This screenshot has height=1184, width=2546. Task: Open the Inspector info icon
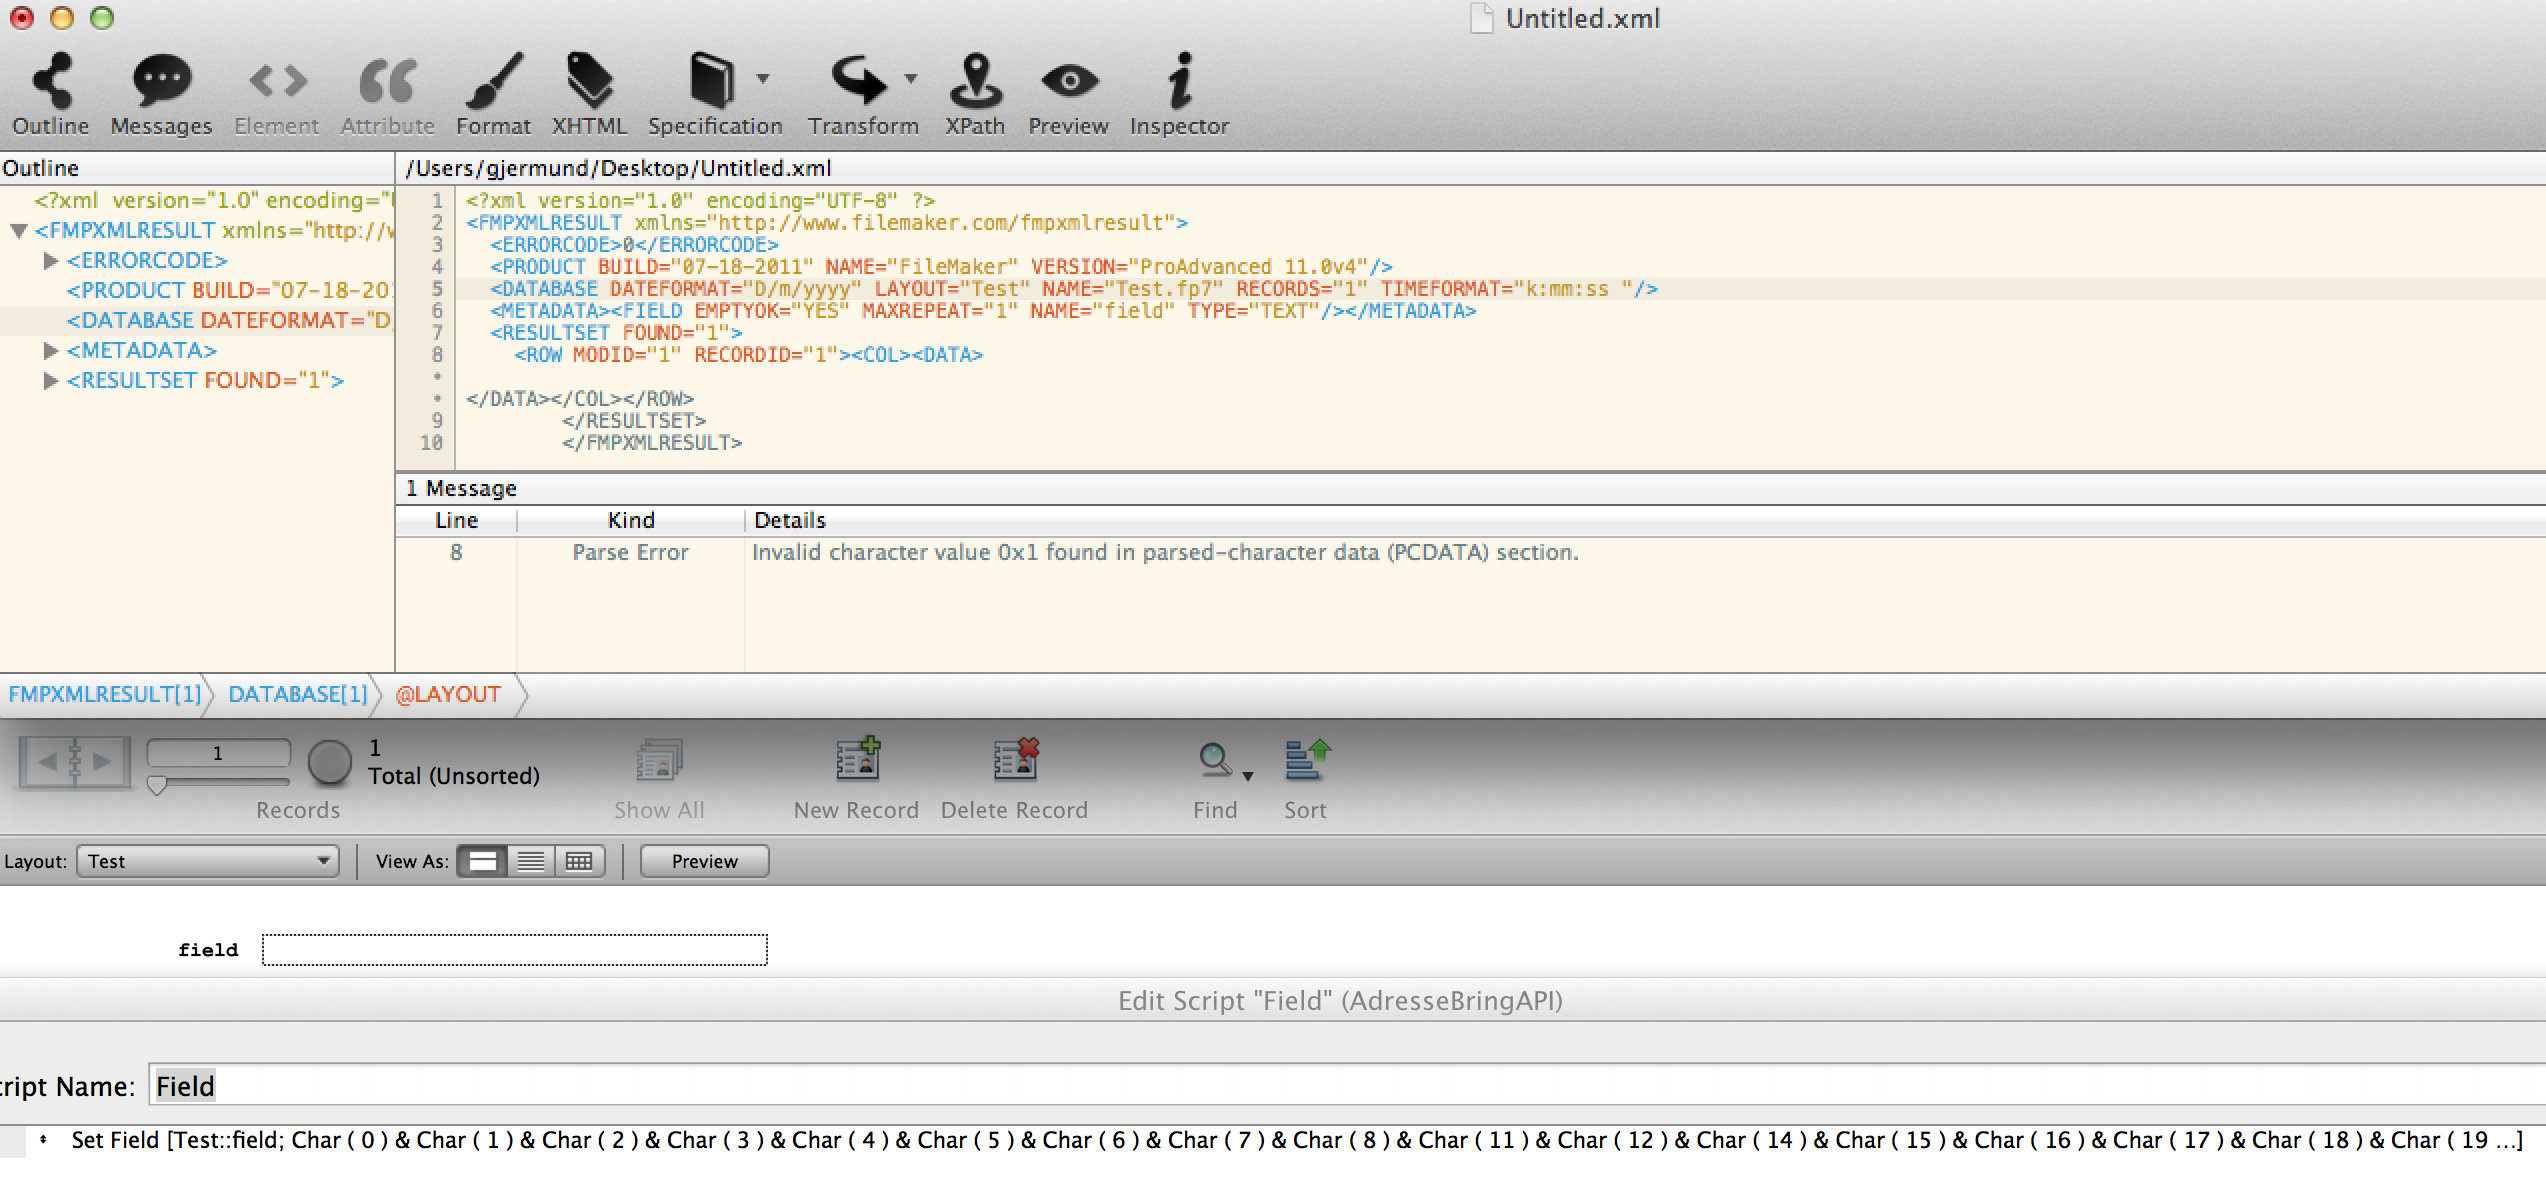coord(1179,82)
